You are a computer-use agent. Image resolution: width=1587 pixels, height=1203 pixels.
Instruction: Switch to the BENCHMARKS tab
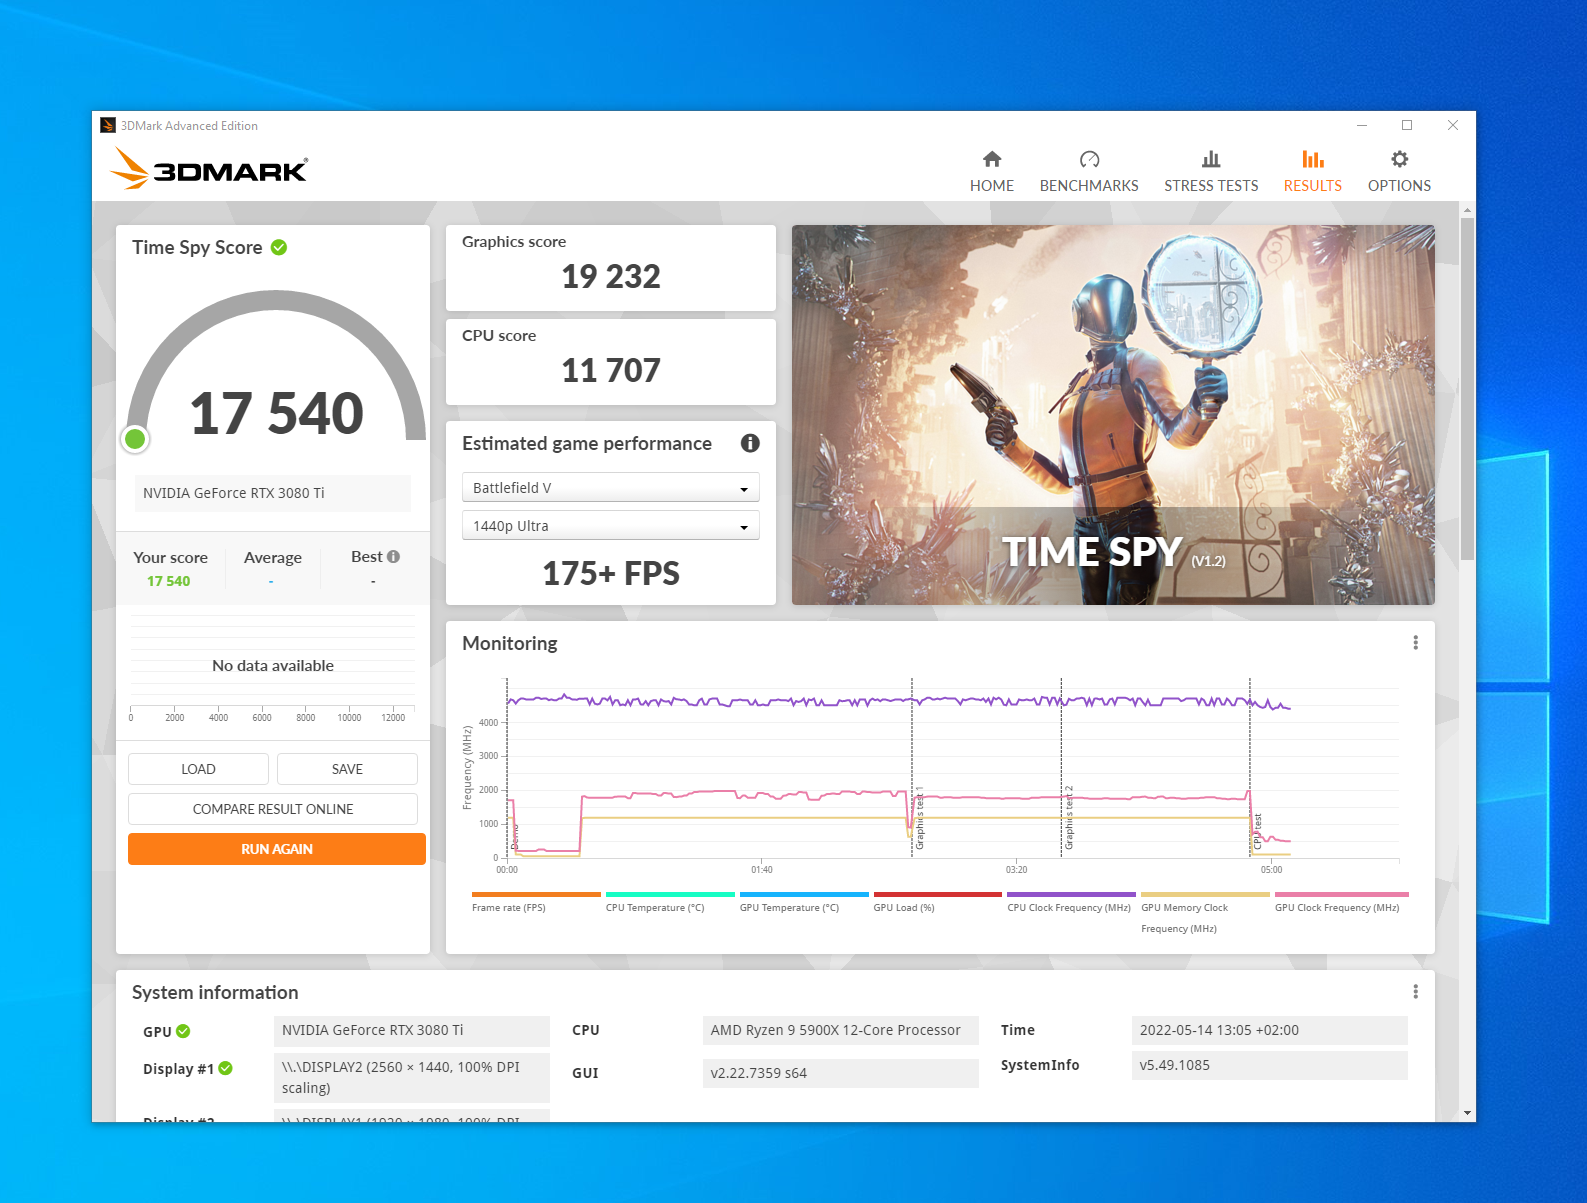[x=1089, y=186]
